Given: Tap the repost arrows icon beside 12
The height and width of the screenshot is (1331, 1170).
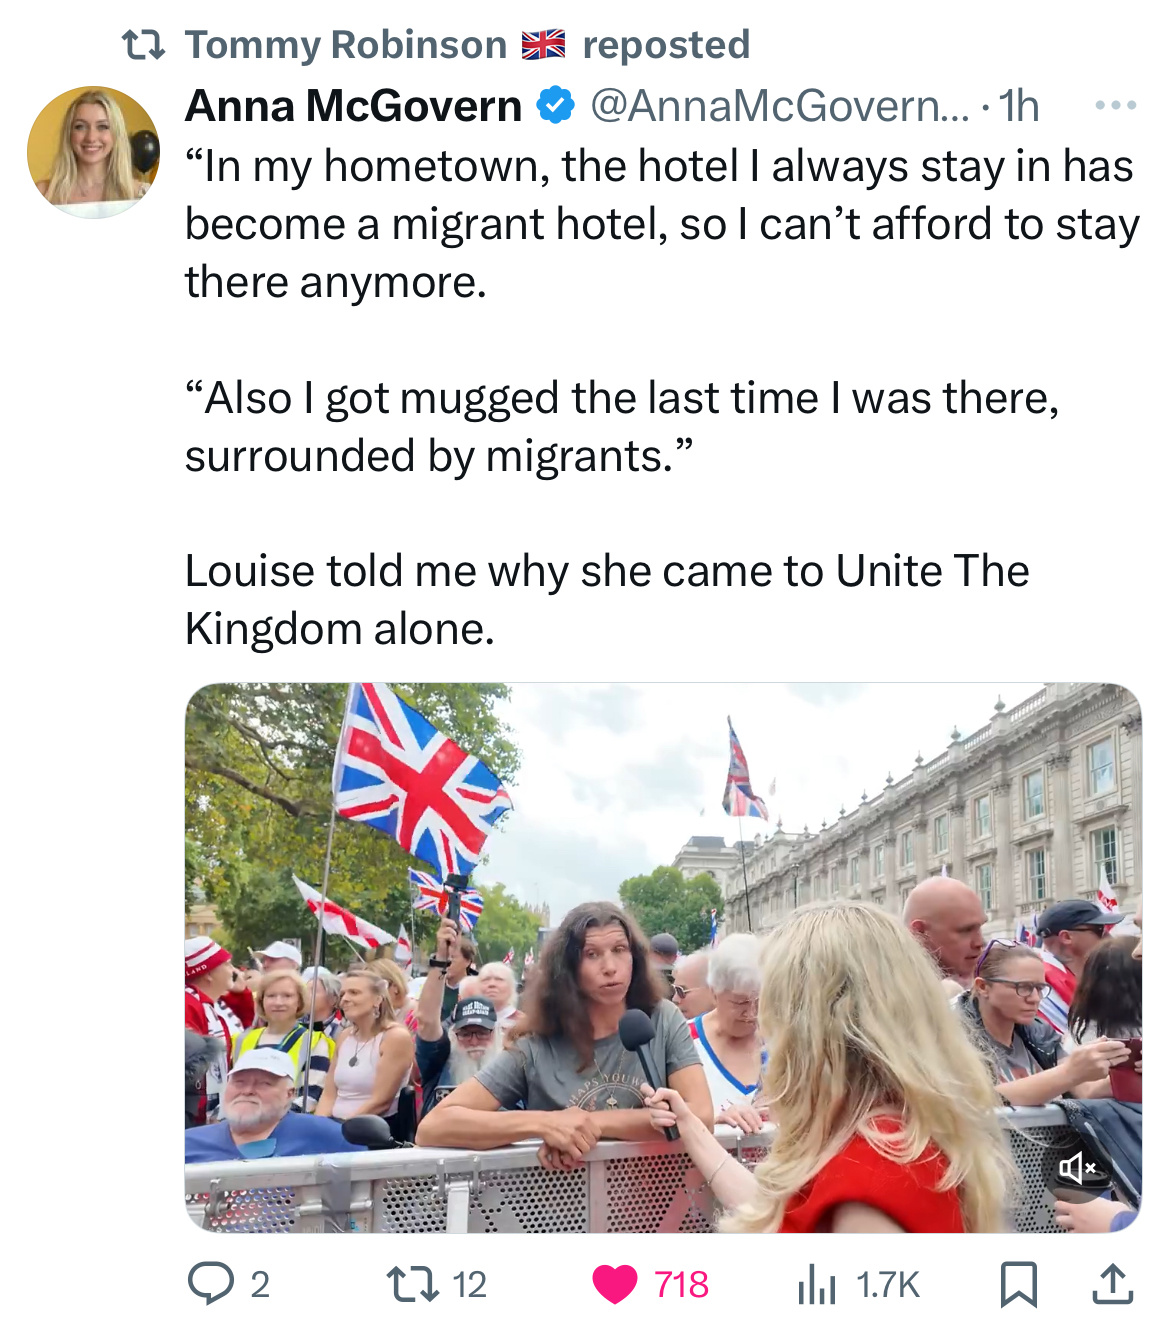Looking at the screenshot, I should click(414, 1284).
